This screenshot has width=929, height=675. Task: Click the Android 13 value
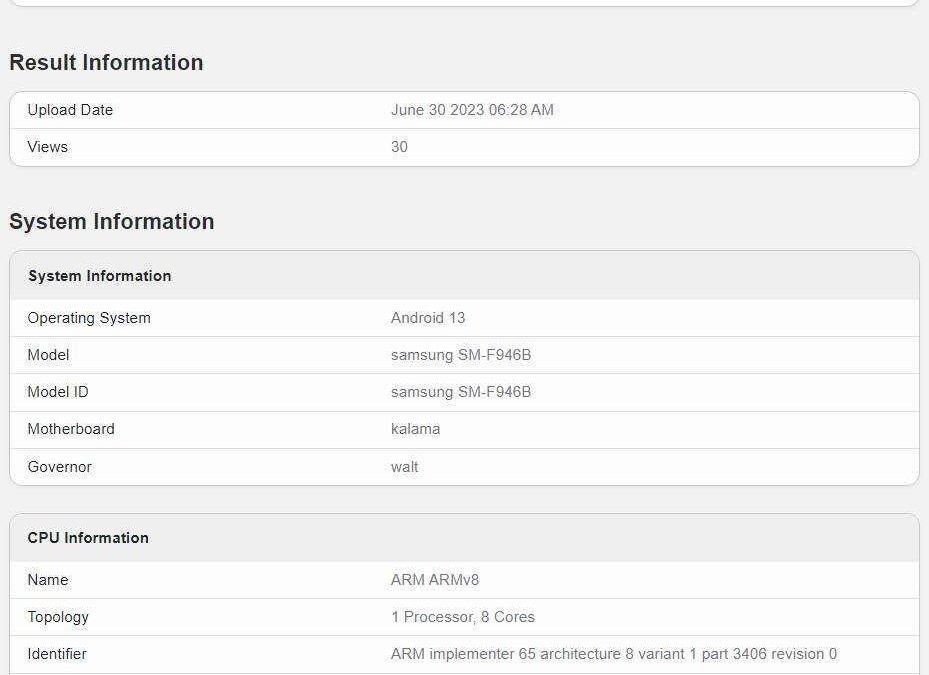428,318
